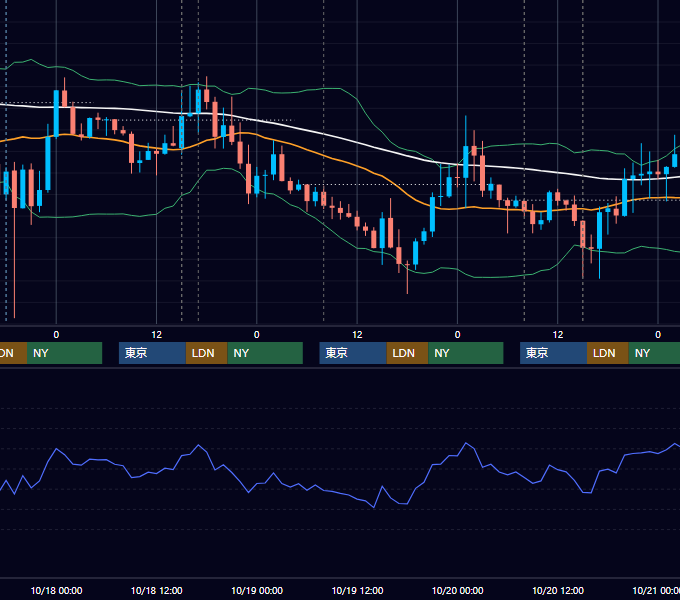The width and height of the screenshot is (680, 600).
Task: Select the NY session block ending after 10/19 00:00
Action: pyautogui.click(x=265, y=353)
